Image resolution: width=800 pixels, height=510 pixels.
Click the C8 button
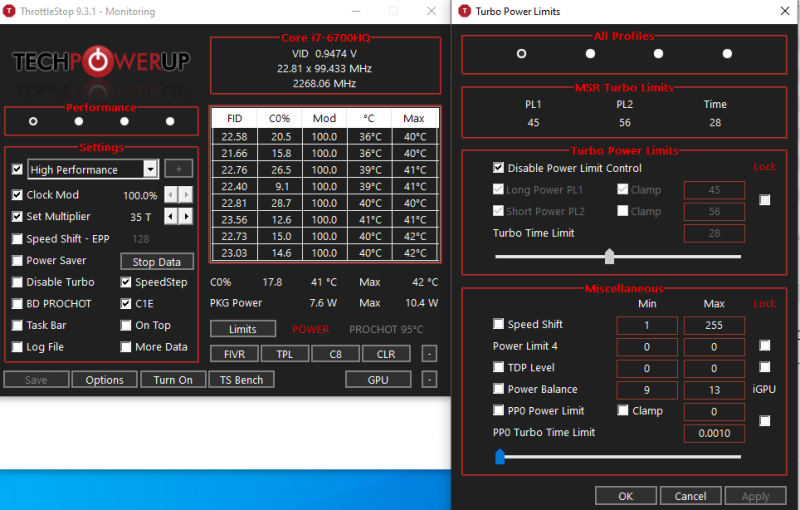click(x=335, y=354)
